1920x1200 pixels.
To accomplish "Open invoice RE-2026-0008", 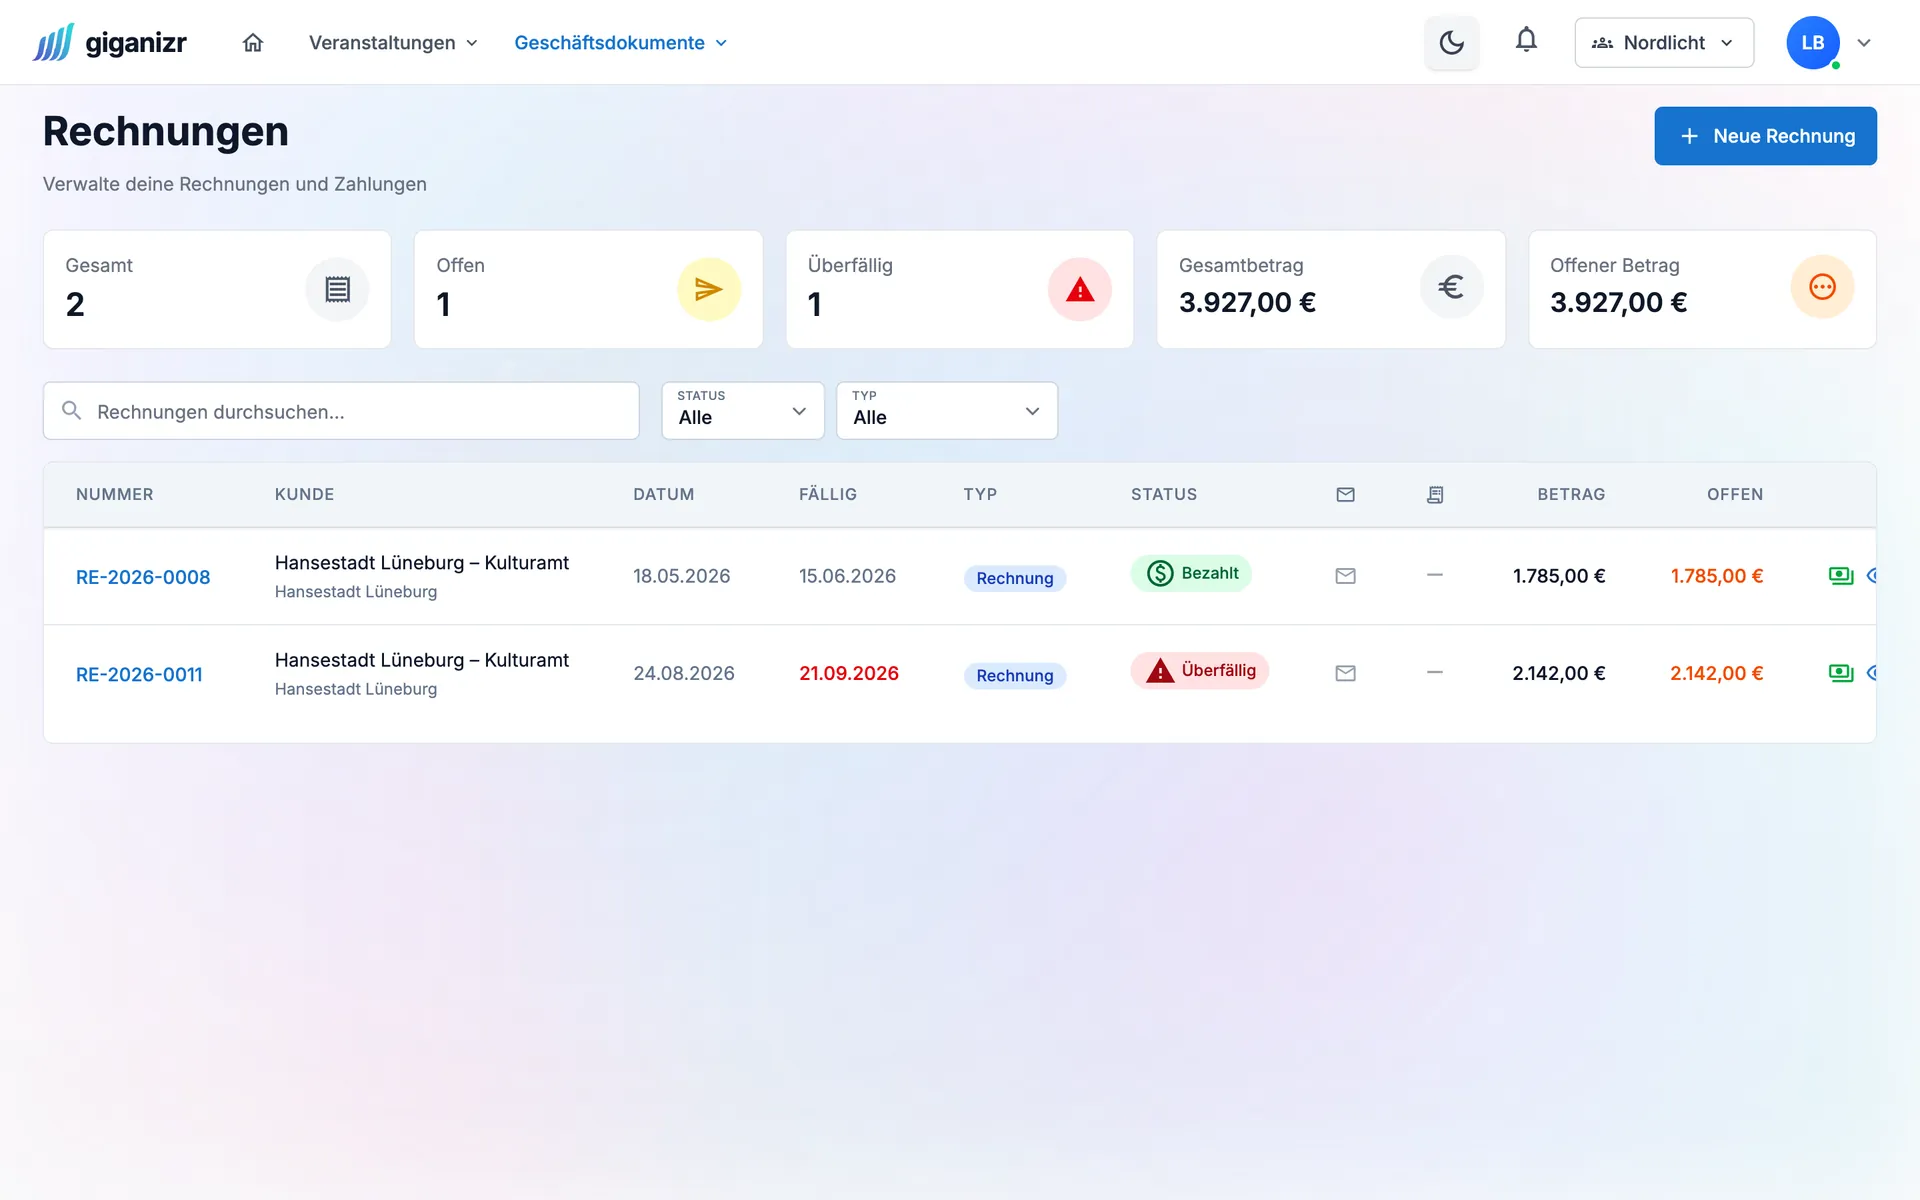I will click(x=143, y=577).
